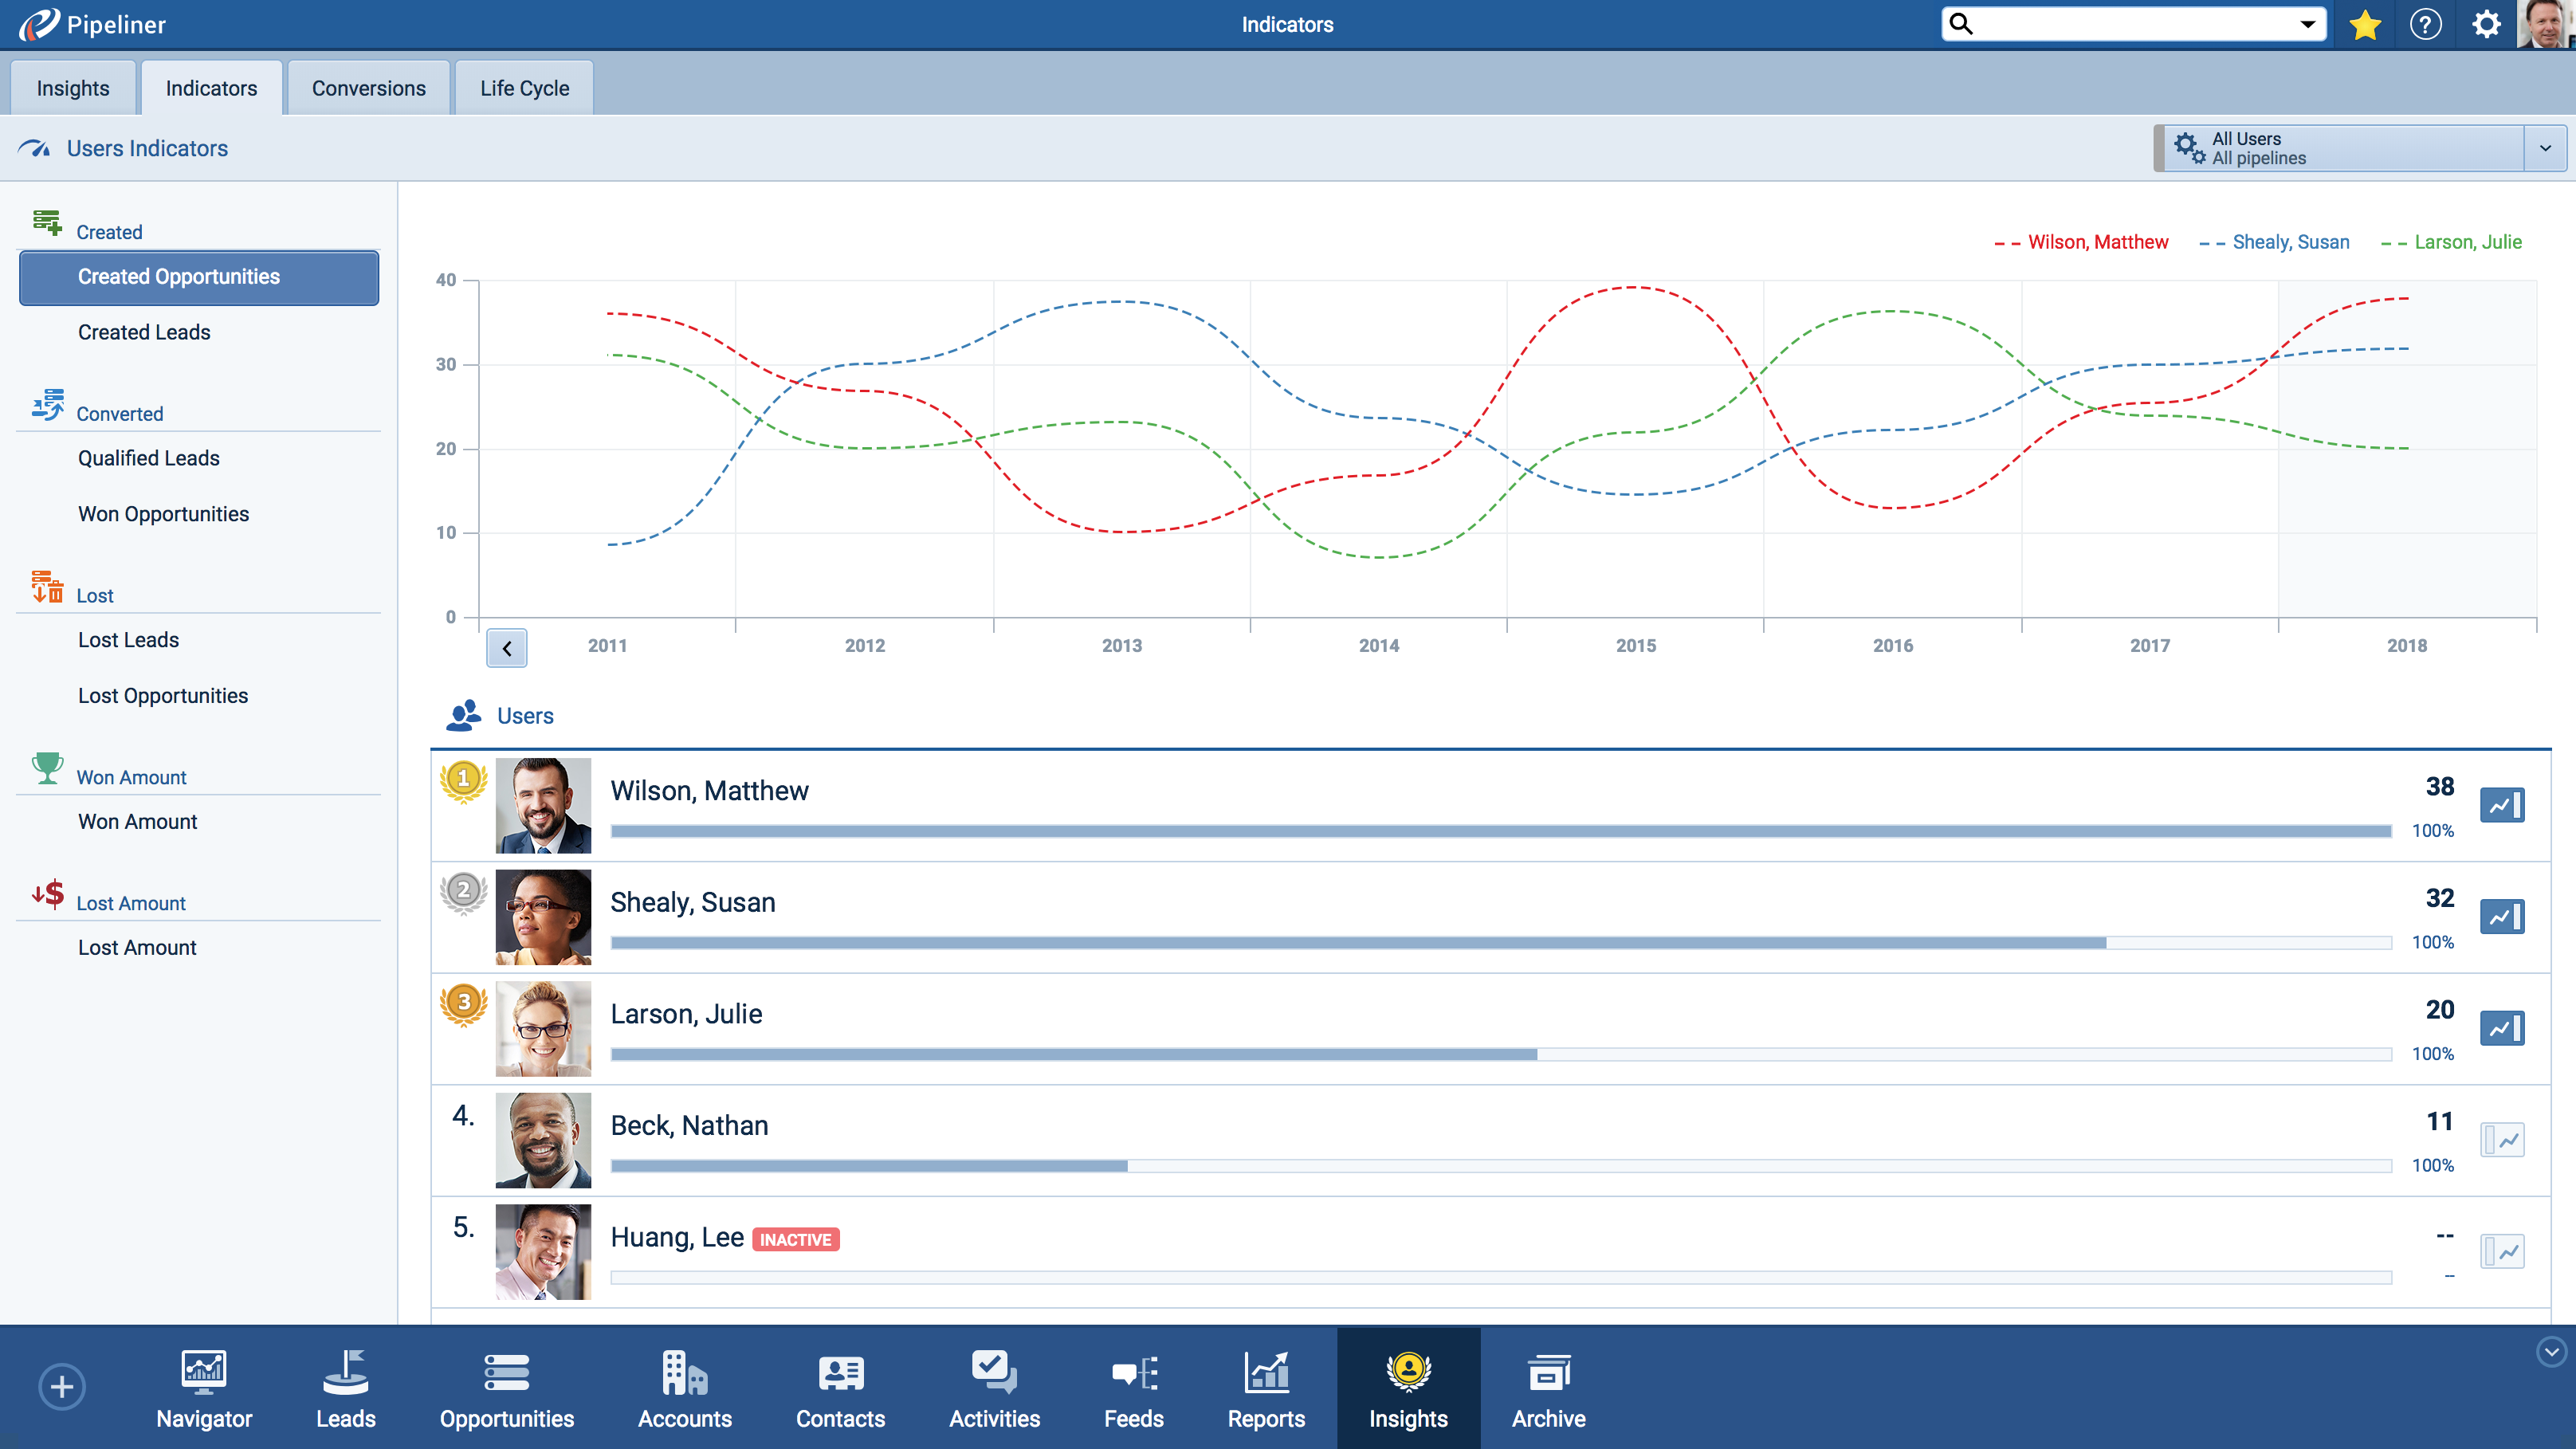Toggle chart line for Larson, Julie
The width and height of the screenshot is (2576, 1449).
[x=2502, y=1028]
